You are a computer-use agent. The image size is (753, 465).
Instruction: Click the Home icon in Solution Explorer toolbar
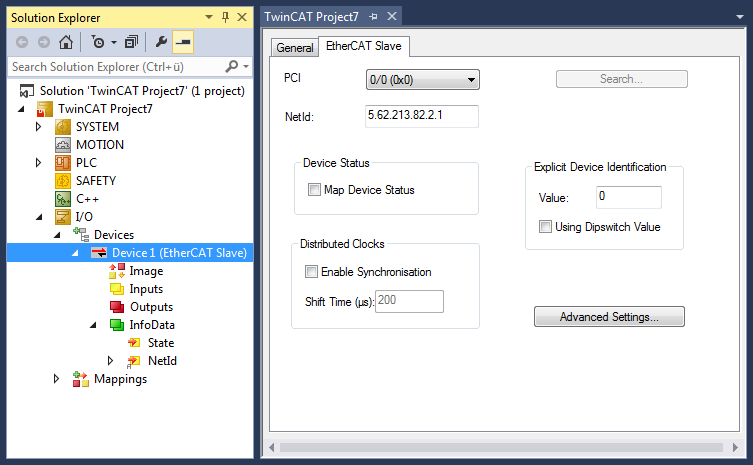(66, 42)
